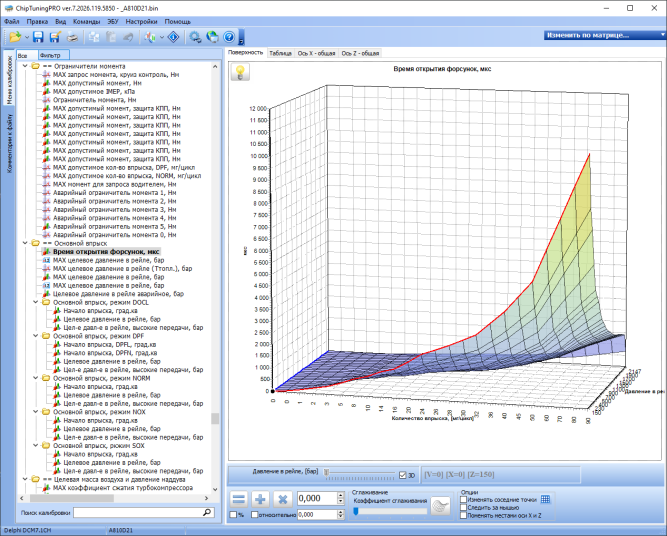
Task: Click the equals (set value) button
Action: [x=239, y=499]
